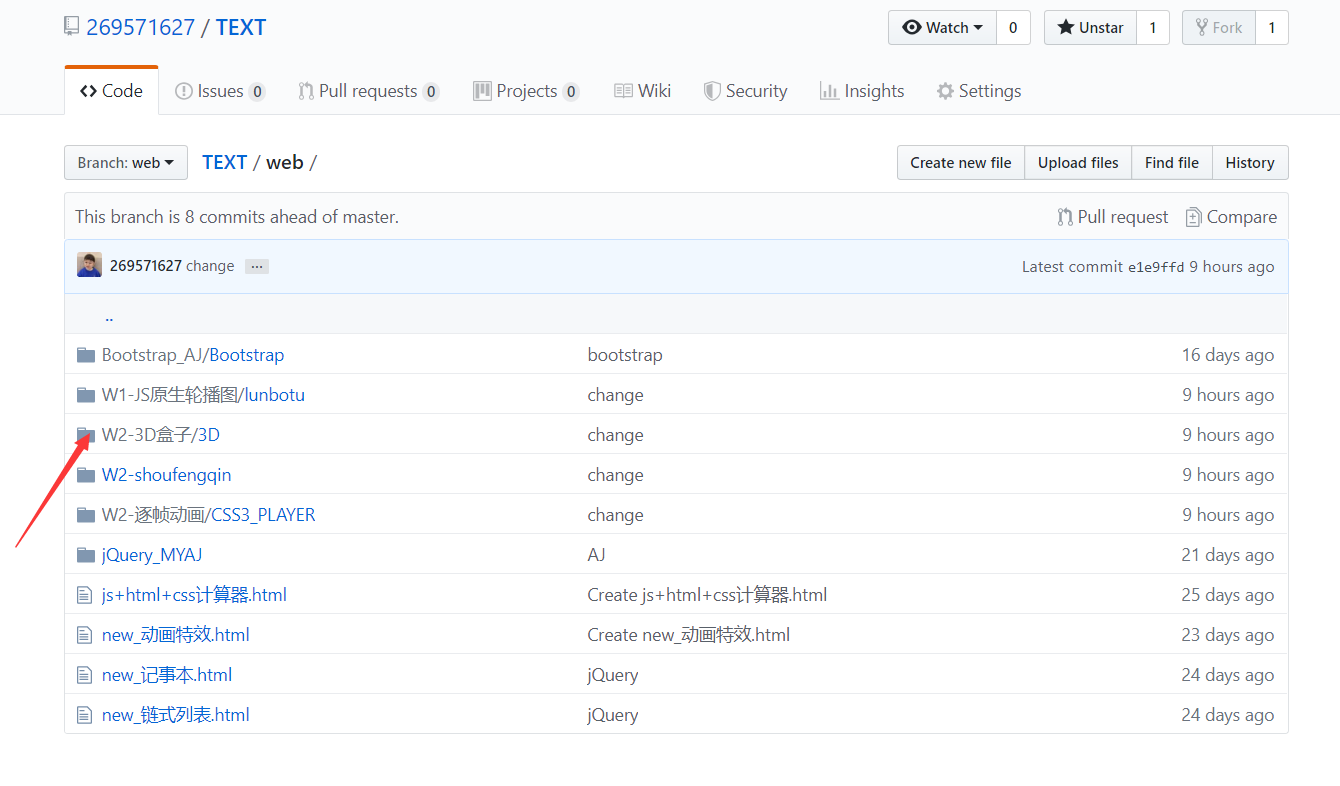Switch to the Issues tab
Screen dimensions: 1340x786
219,90
